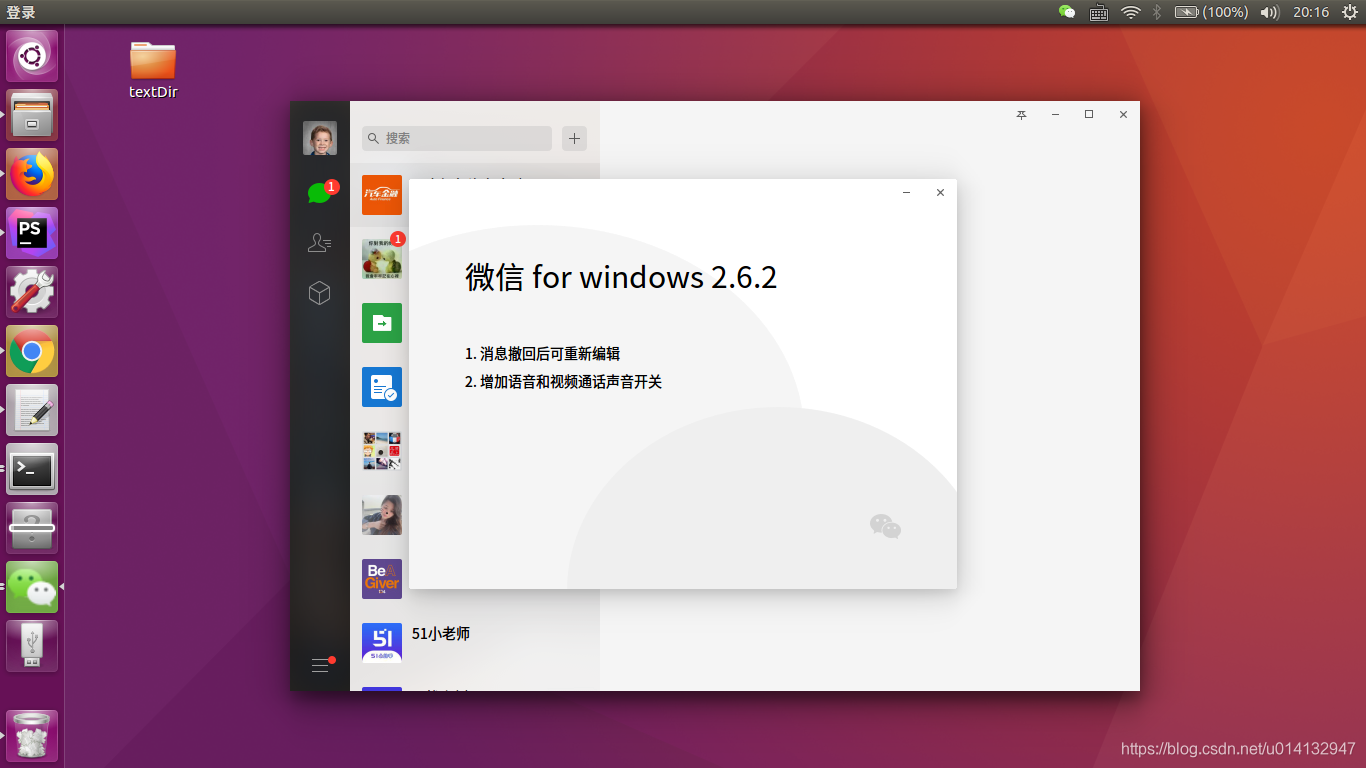Open the WeChat more-settings hamburger menu
This screenshot has width=1366, height=768.
coord(320,665)
